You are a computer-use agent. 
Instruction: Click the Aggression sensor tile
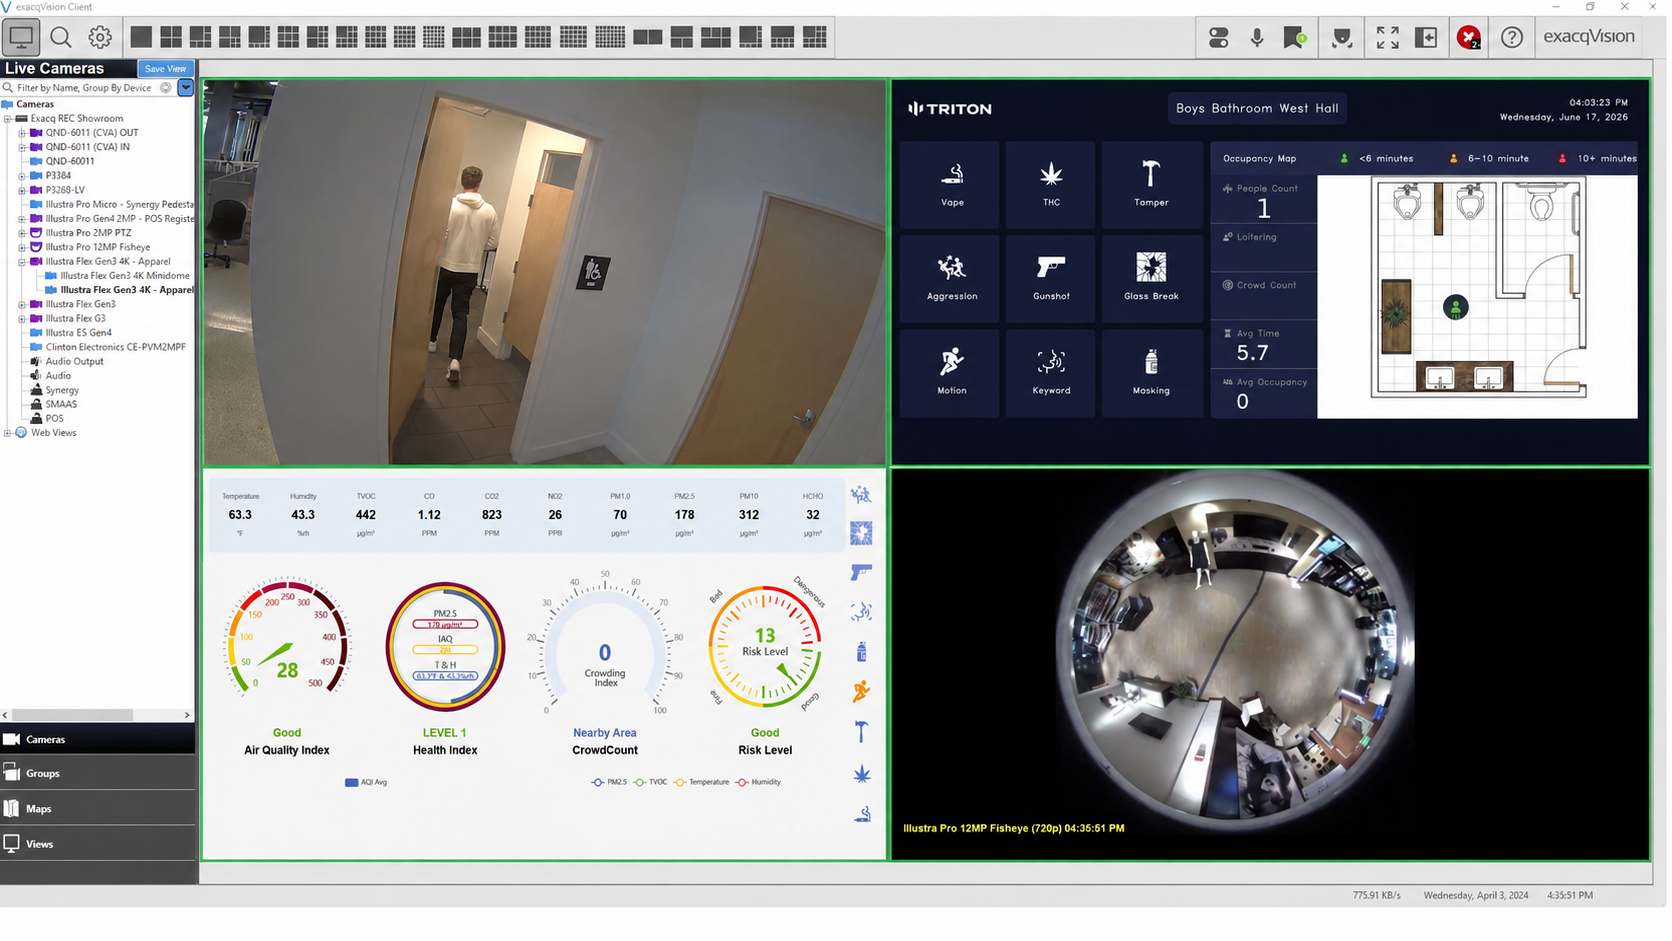pyautogui.click(x=951, y=278)
